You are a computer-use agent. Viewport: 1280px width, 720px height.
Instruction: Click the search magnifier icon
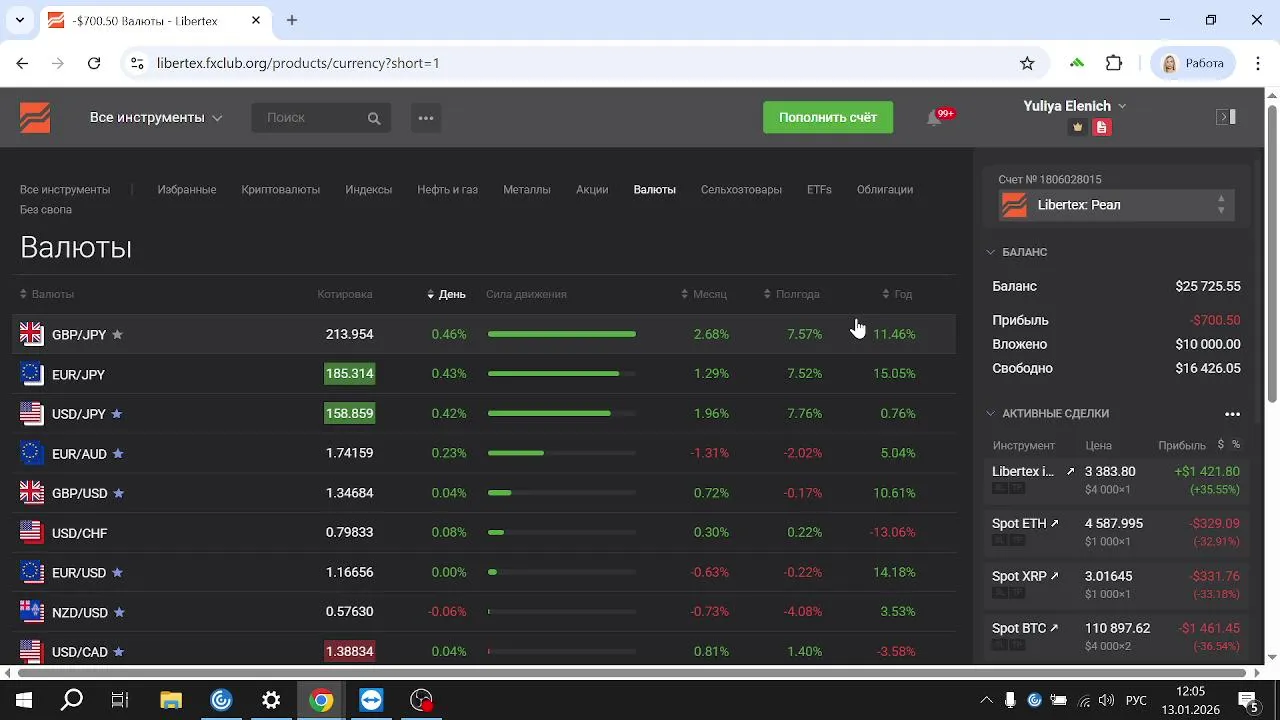[374, 118]
